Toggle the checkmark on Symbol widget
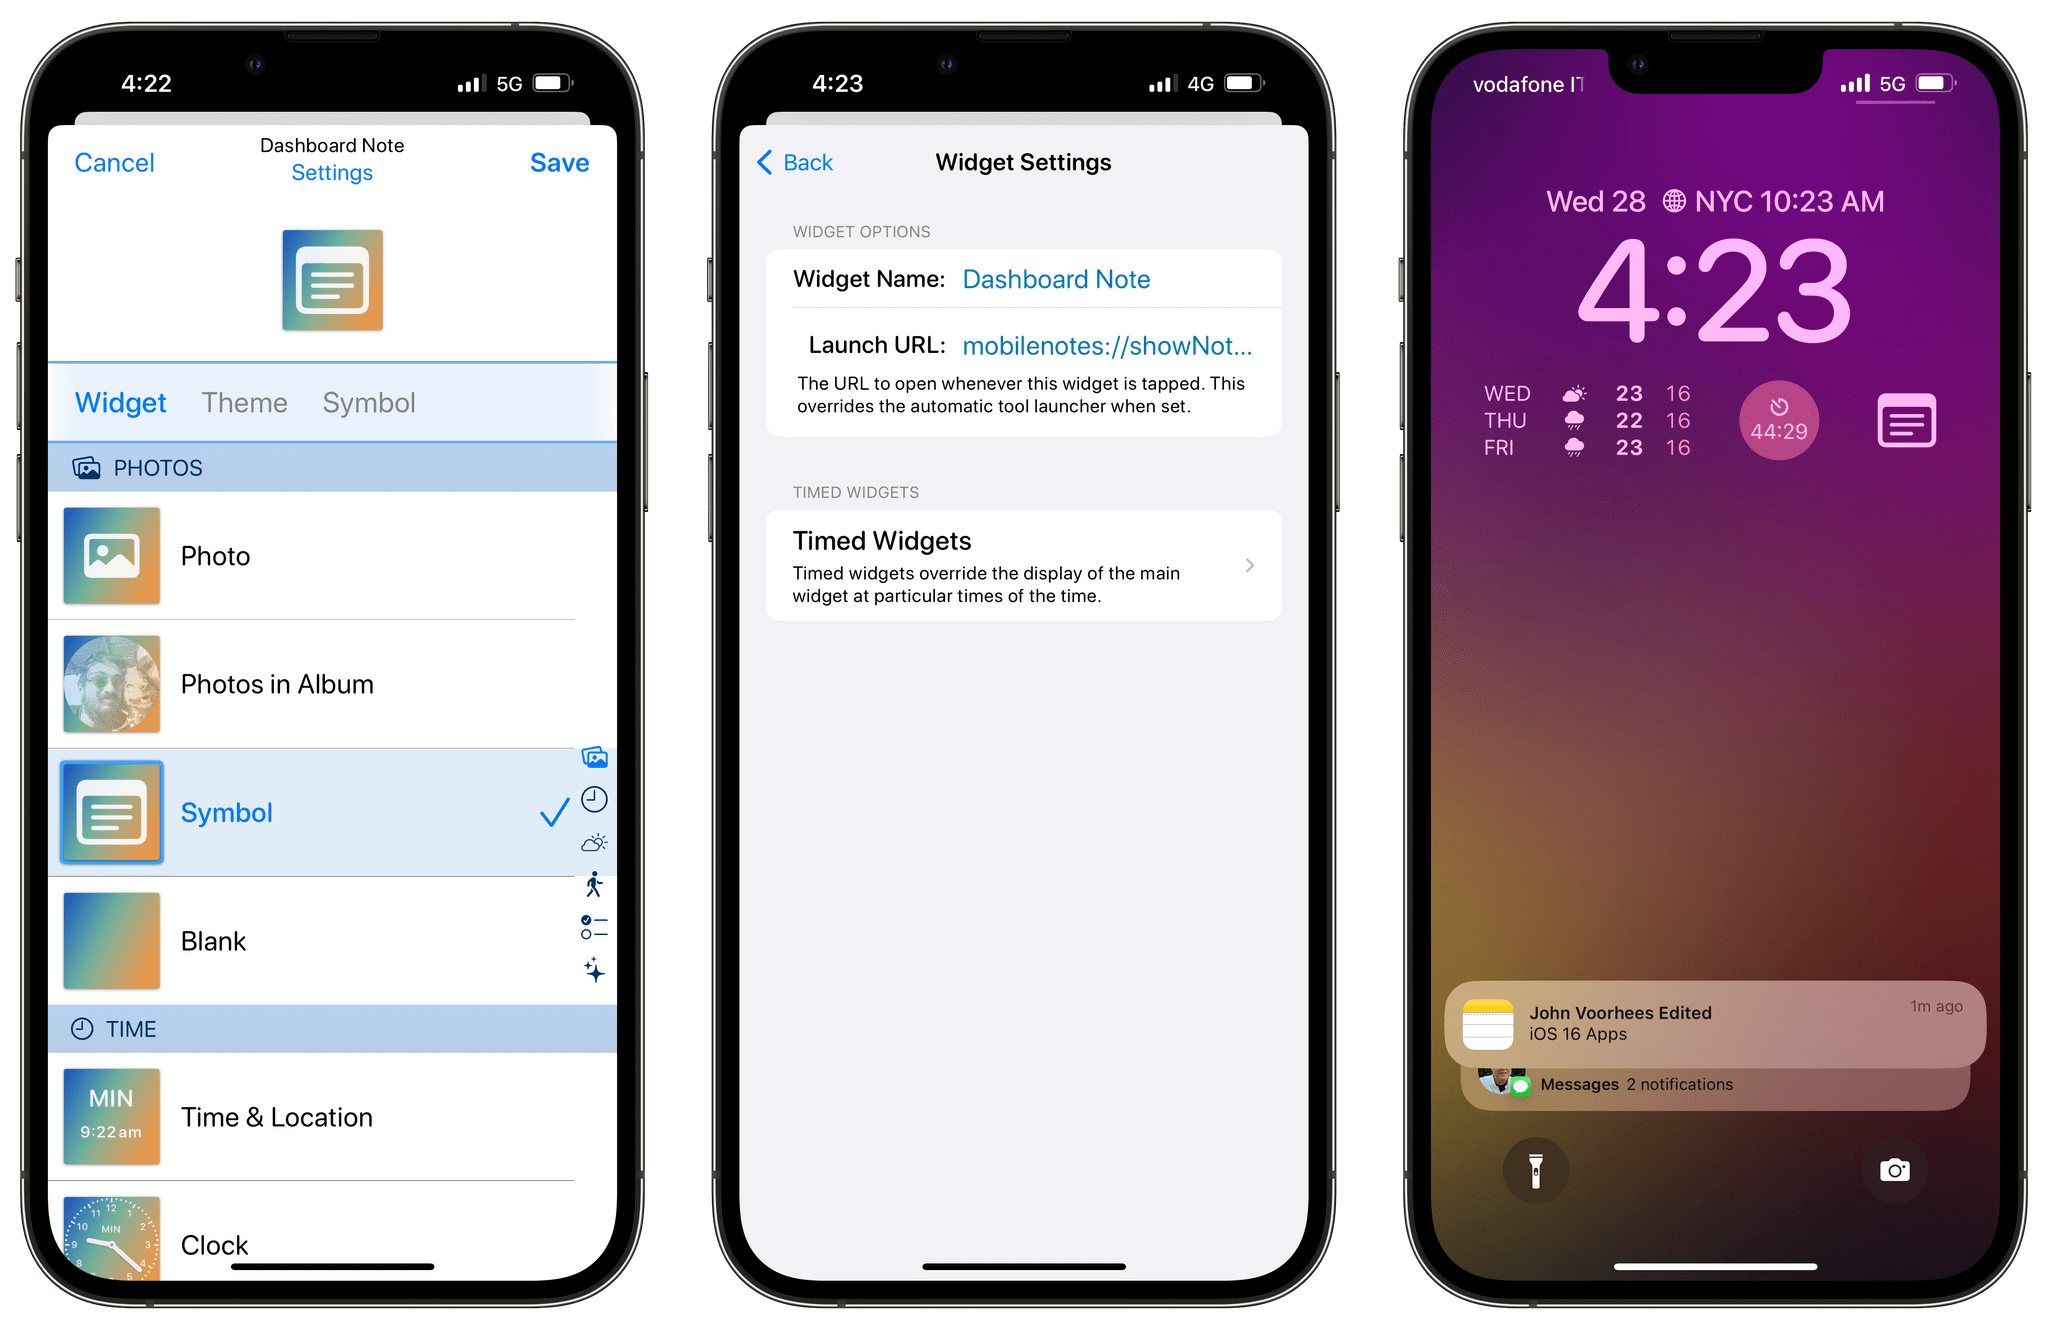The width and height of the screenshot is (2048, 1330). pyautogui.click(x=554, y=811)
